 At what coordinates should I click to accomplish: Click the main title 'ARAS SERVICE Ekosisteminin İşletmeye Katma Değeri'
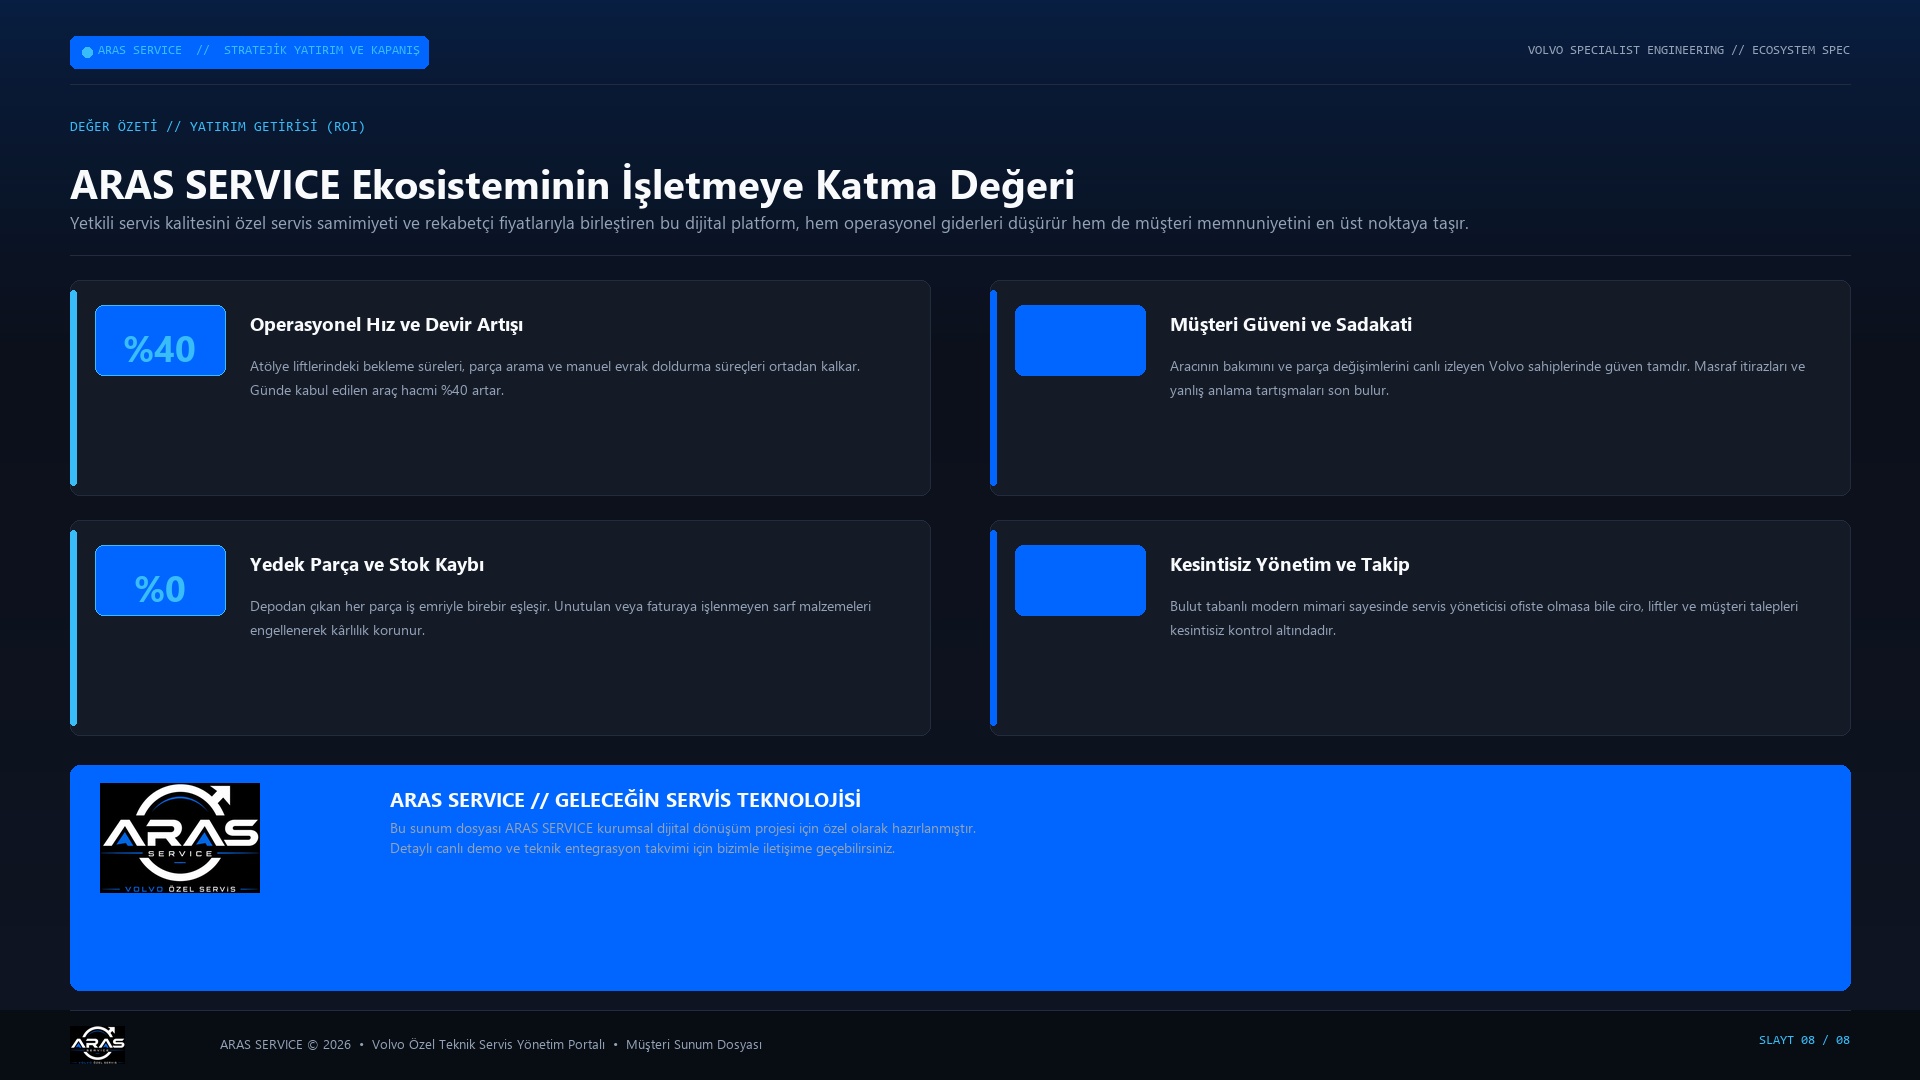[x=572, y=184]
